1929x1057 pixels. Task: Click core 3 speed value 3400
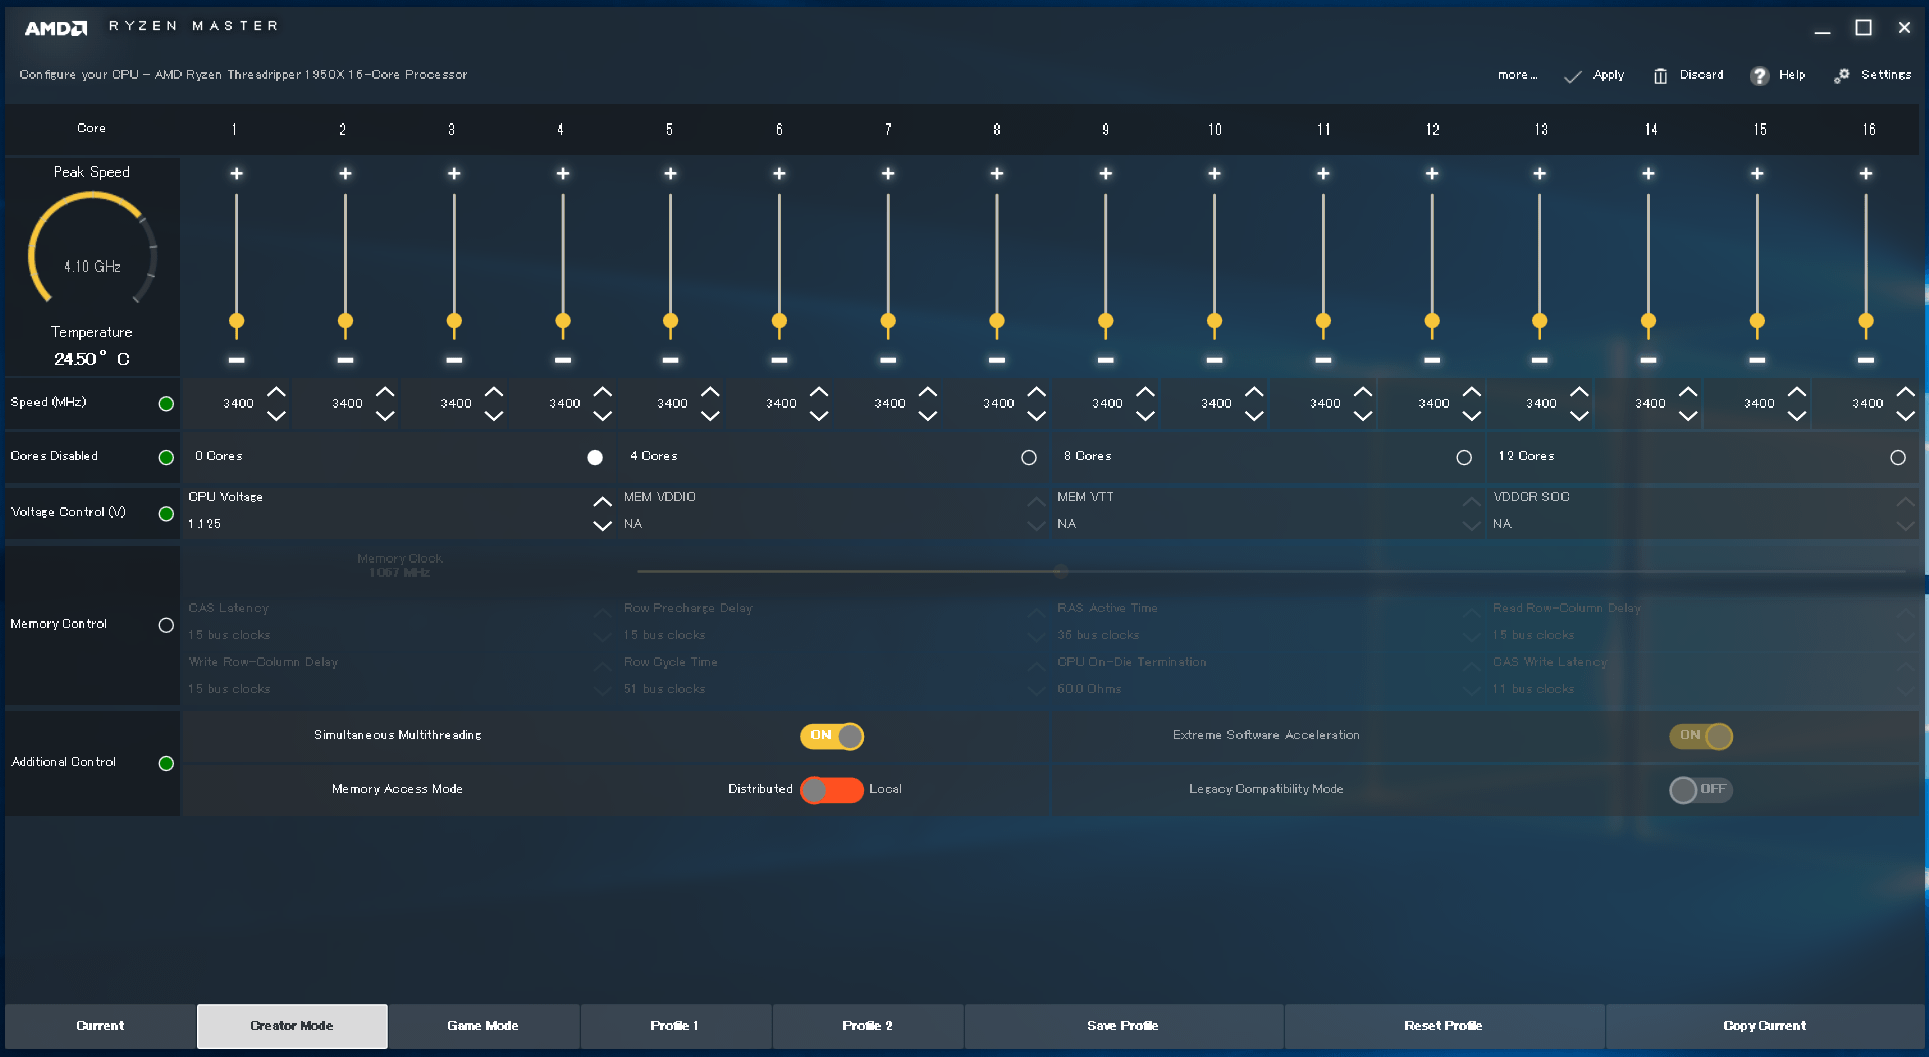(x=456, y=404)
